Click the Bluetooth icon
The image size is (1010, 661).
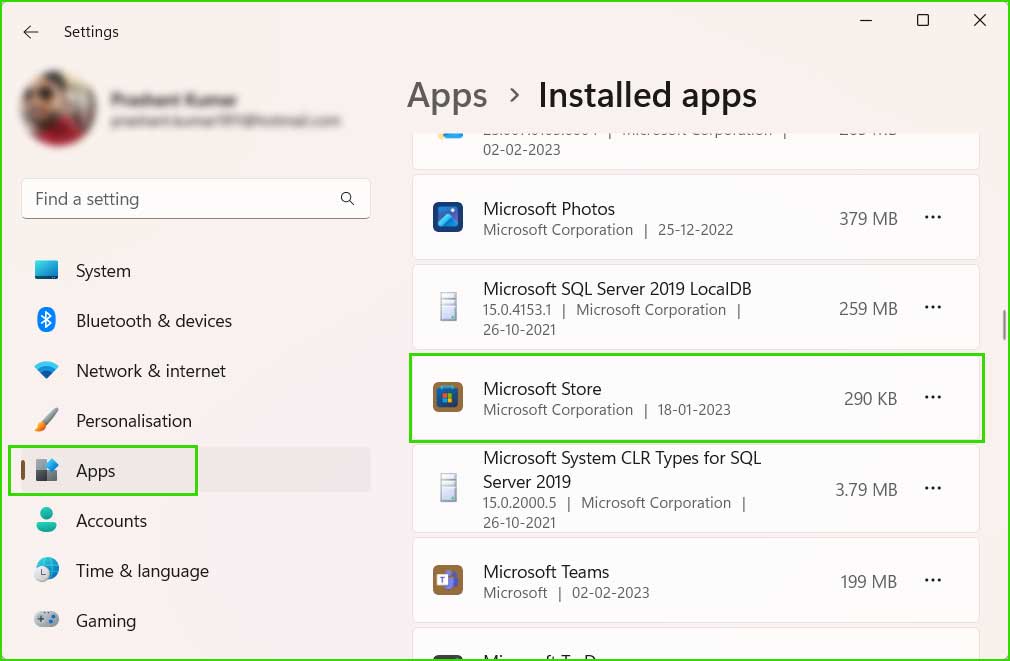[x=46, y=320]
